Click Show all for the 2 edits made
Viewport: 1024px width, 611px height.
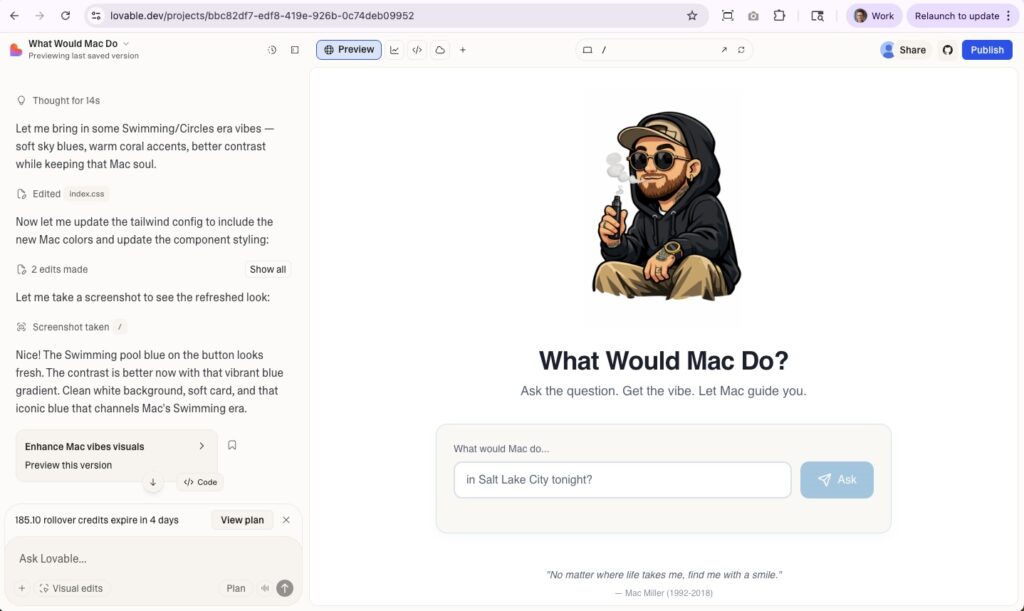(268, 269)
